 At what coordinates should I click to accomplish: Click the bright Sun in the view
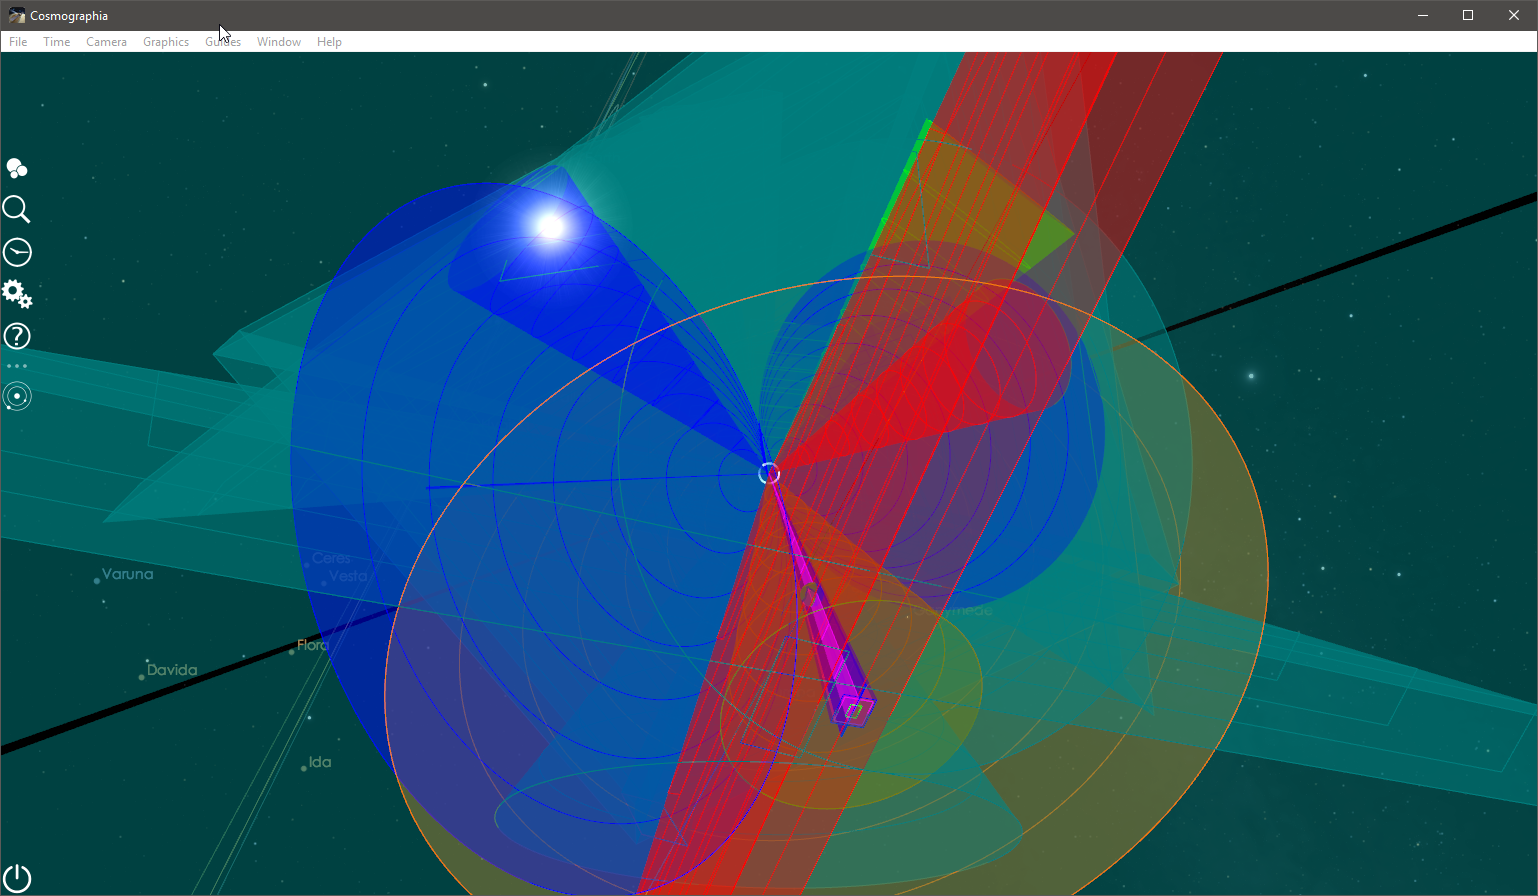[x=550, y=226]
